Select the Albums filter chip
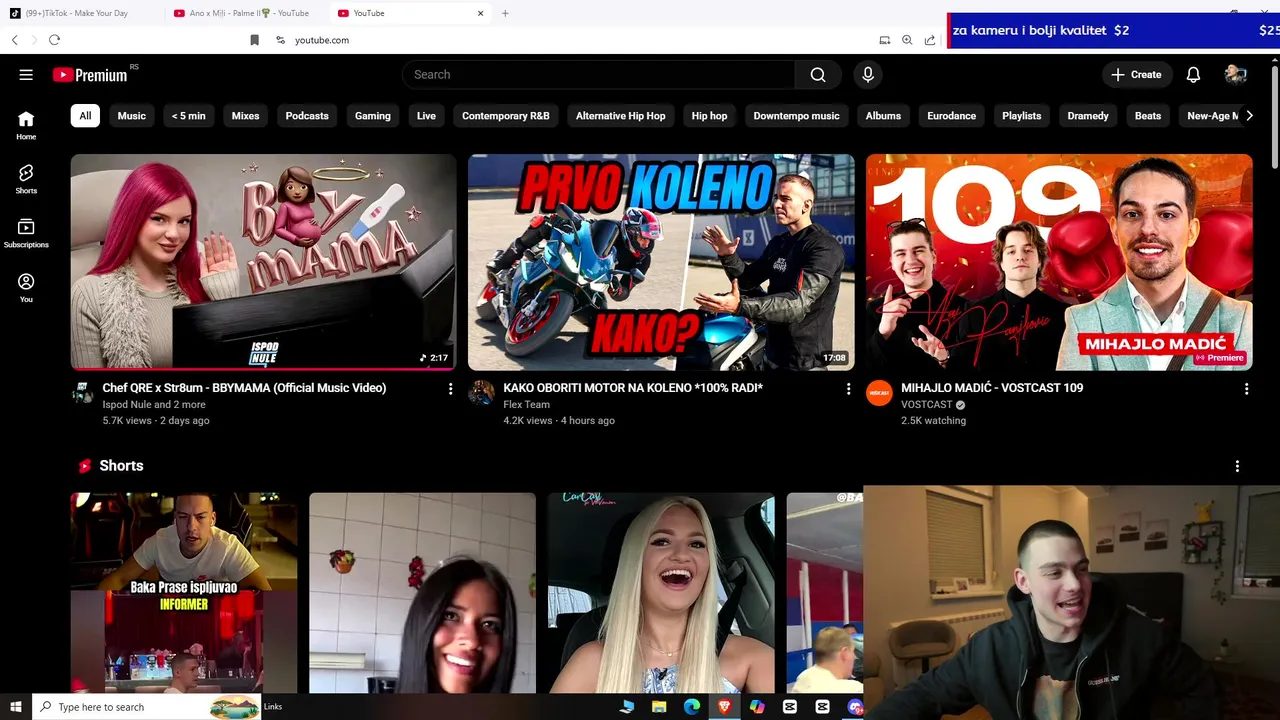 (883, 116)
